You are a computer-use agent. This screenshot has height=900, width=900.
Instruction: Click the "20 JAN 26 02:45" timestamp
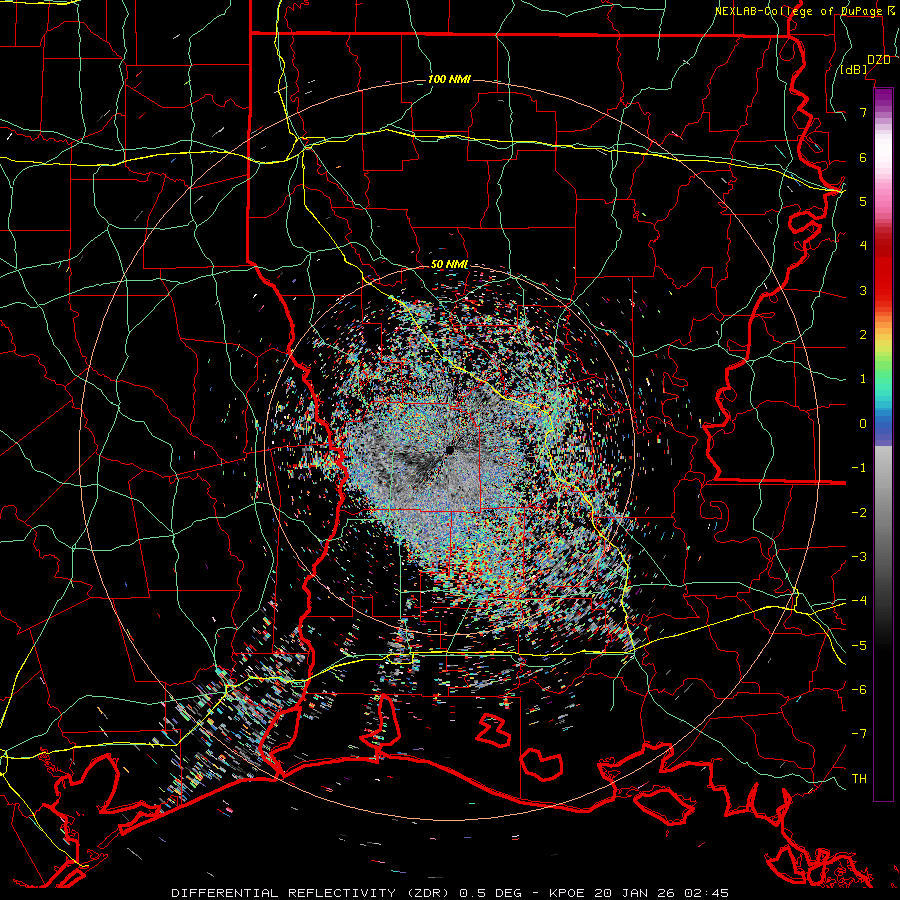pos(660,893)
